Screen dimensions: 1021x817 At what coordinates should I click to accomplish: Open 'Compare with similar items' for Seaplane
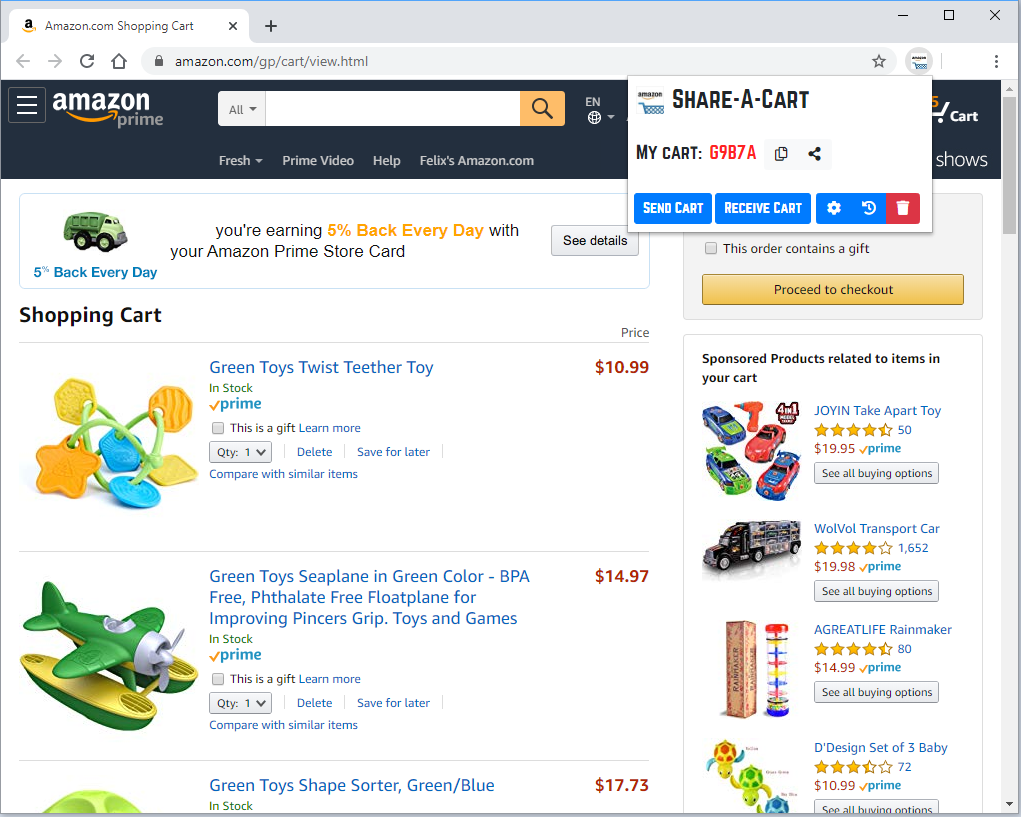point(283,724)
